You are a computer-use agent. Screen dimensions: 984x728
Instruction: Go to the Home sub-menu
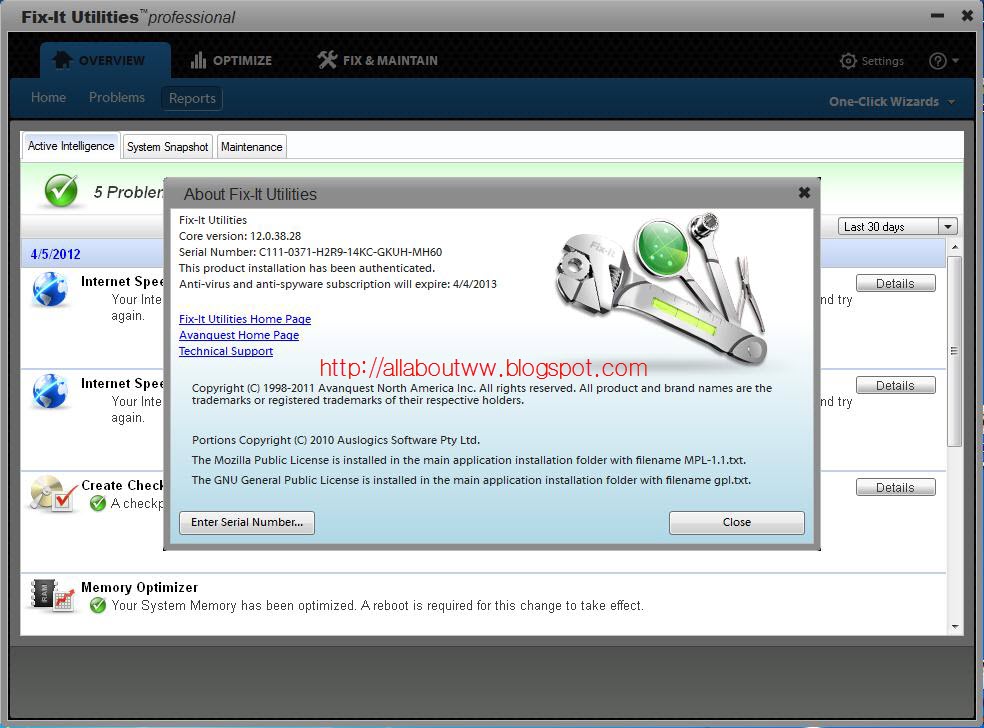coord(48,97)
